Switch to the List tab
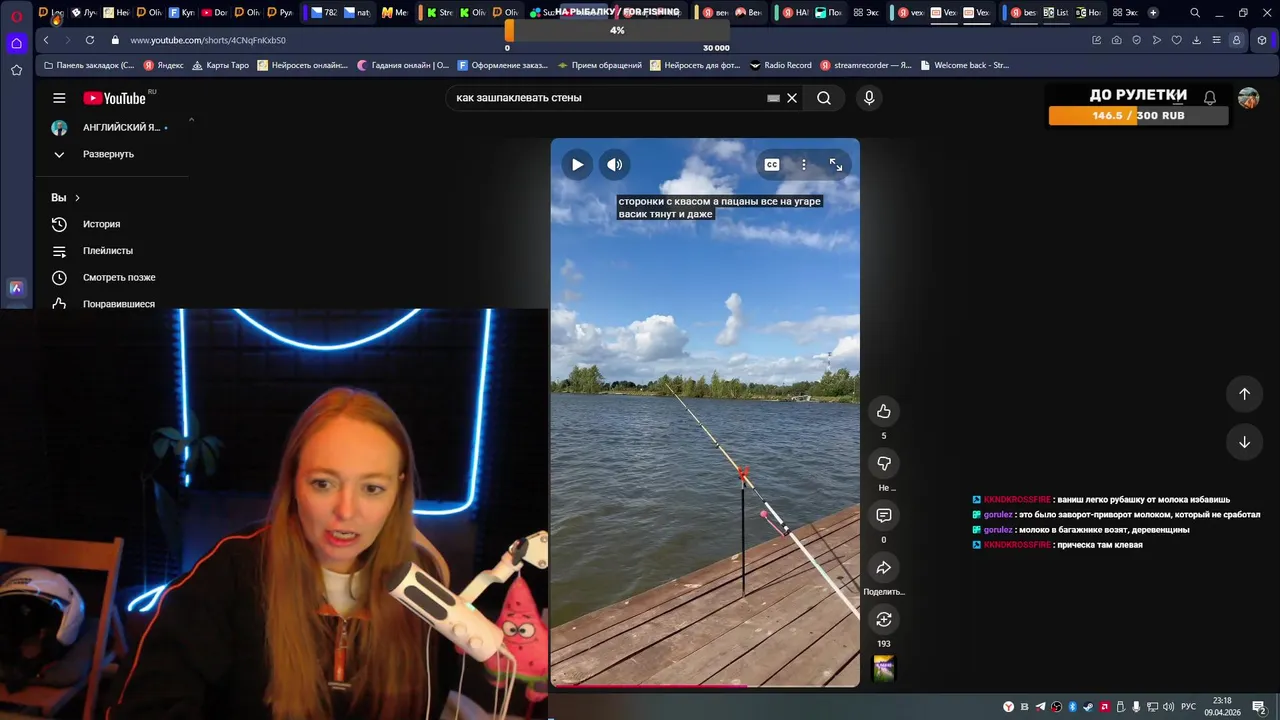This screenshot has width=1280, height=720. 1056,13
